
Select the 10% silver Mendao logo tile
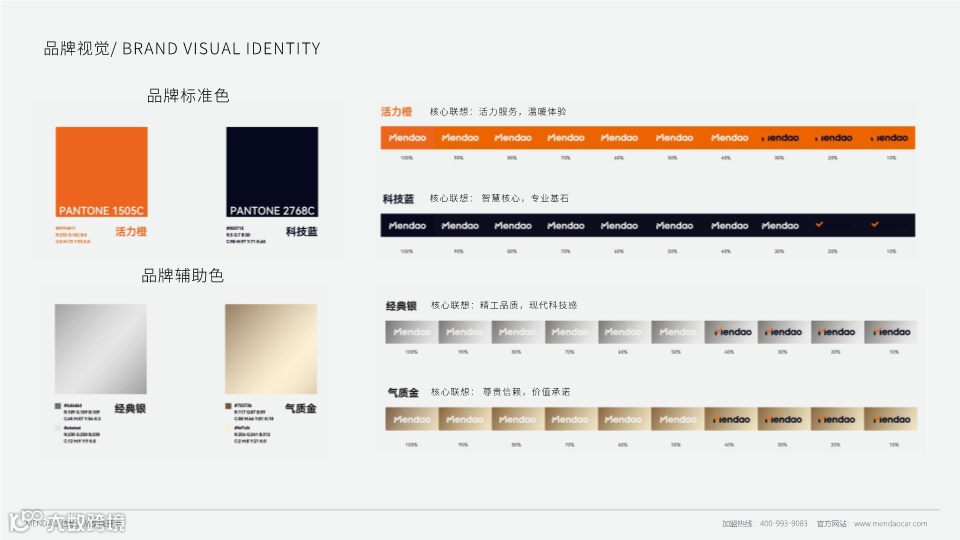891,332
